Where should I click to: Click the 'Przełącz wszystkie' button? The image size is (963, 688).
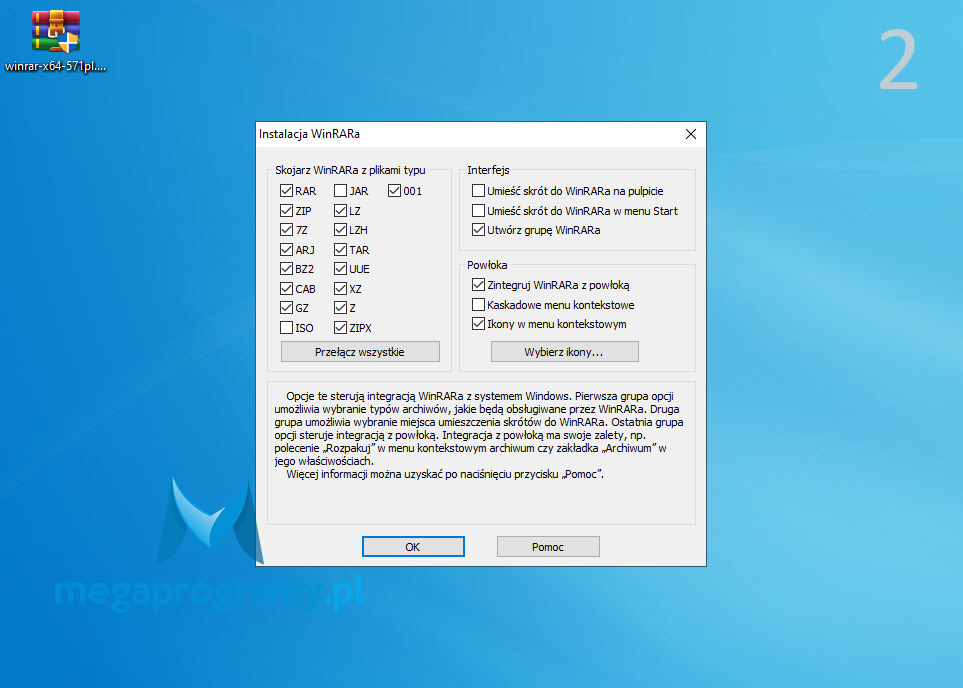(360, 352)
